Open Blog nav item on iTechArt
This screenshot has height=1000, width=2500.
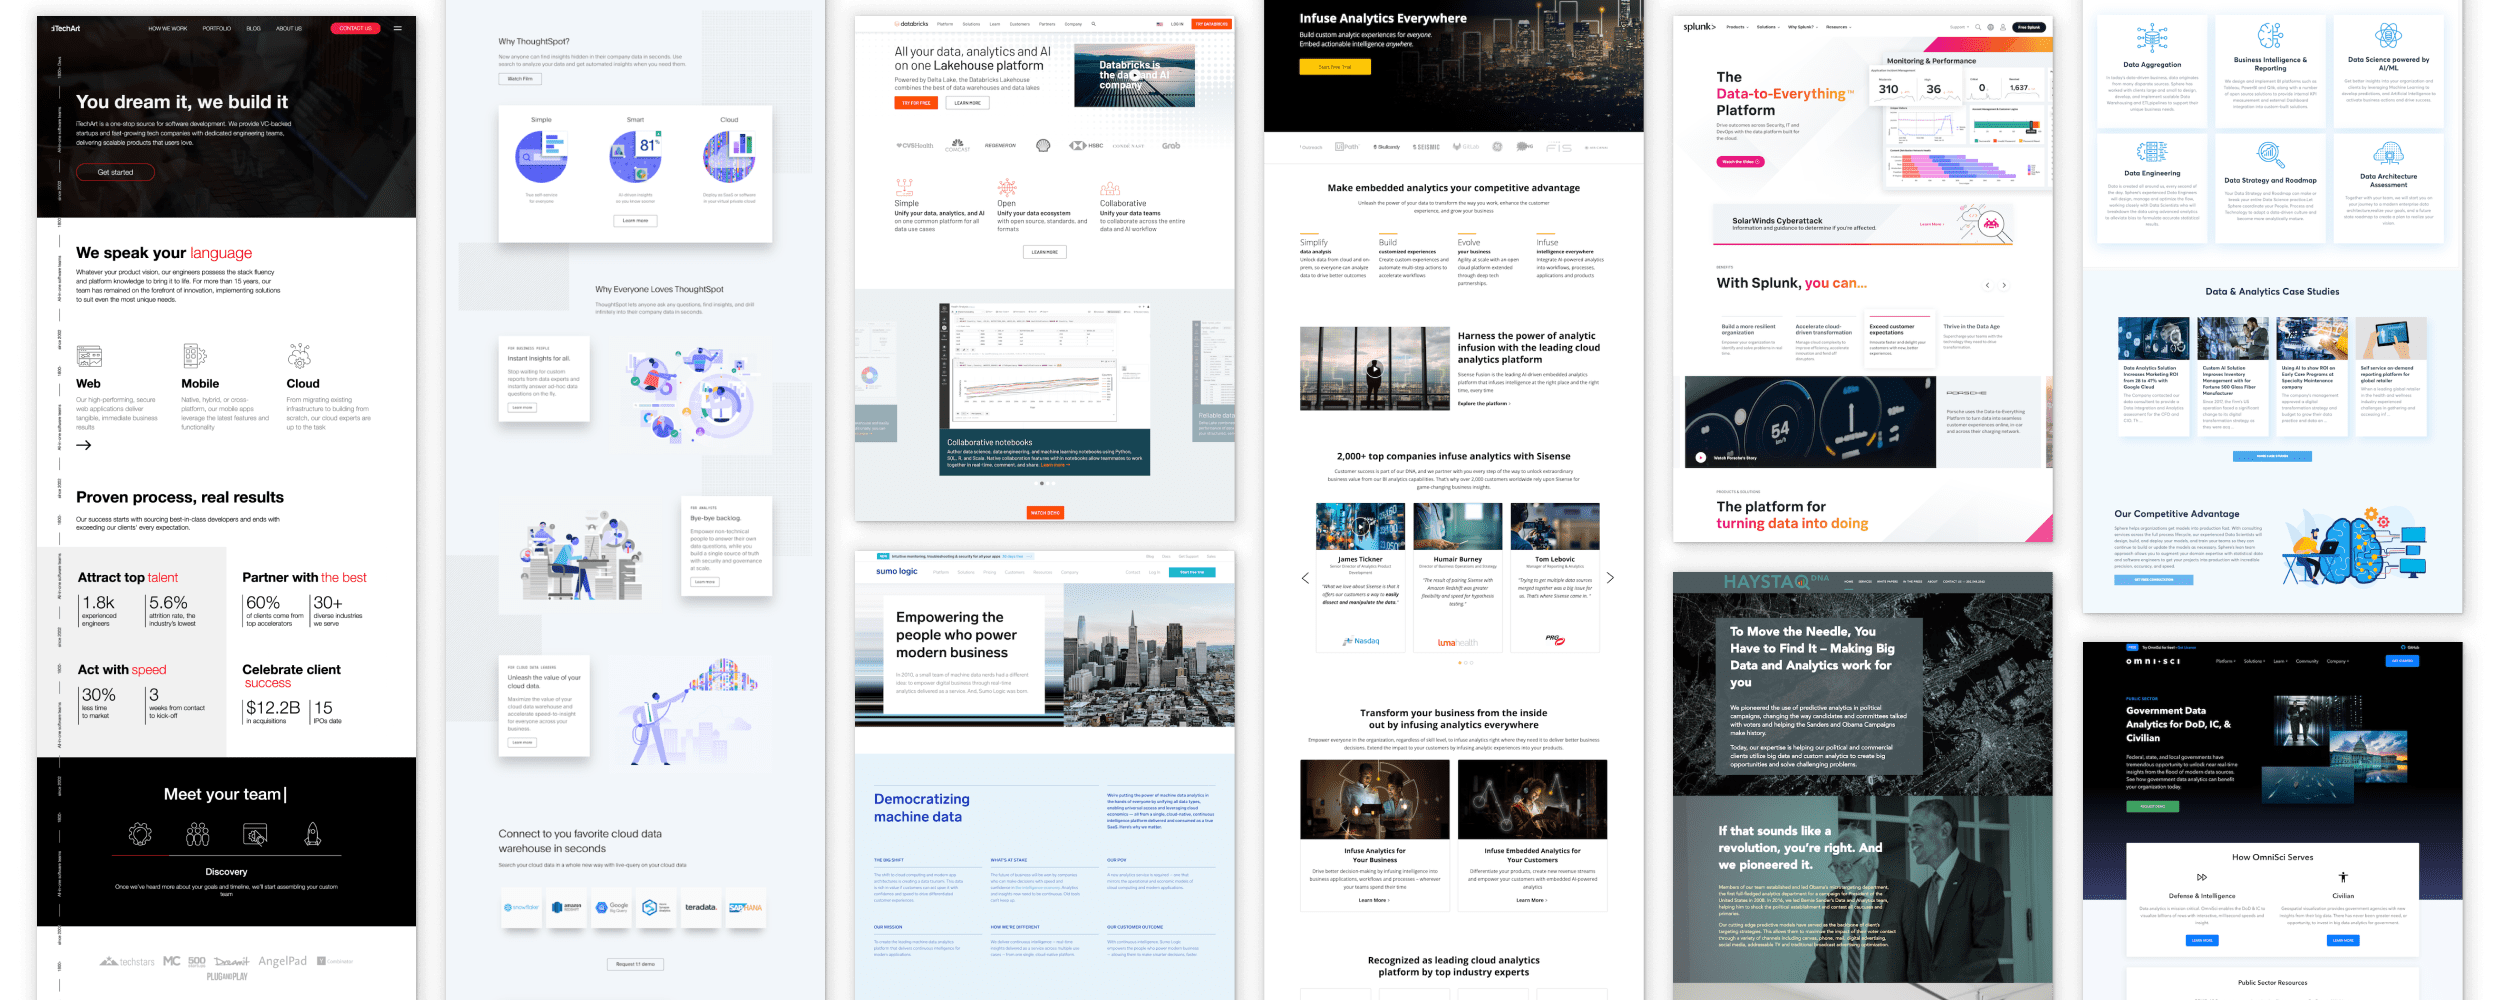tap(254, 28)
